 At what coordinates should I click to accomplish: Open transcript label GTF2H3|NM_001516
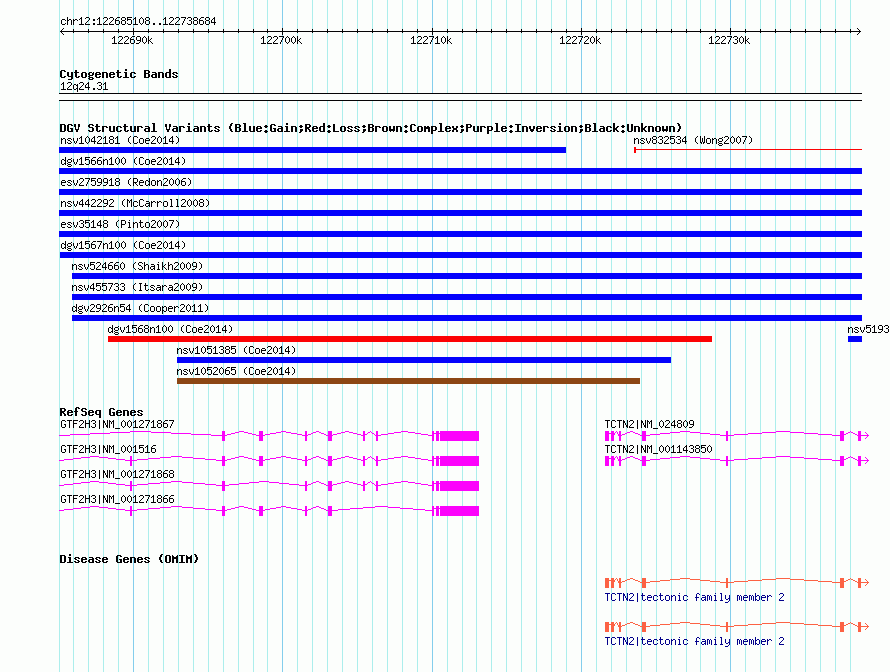108,449
